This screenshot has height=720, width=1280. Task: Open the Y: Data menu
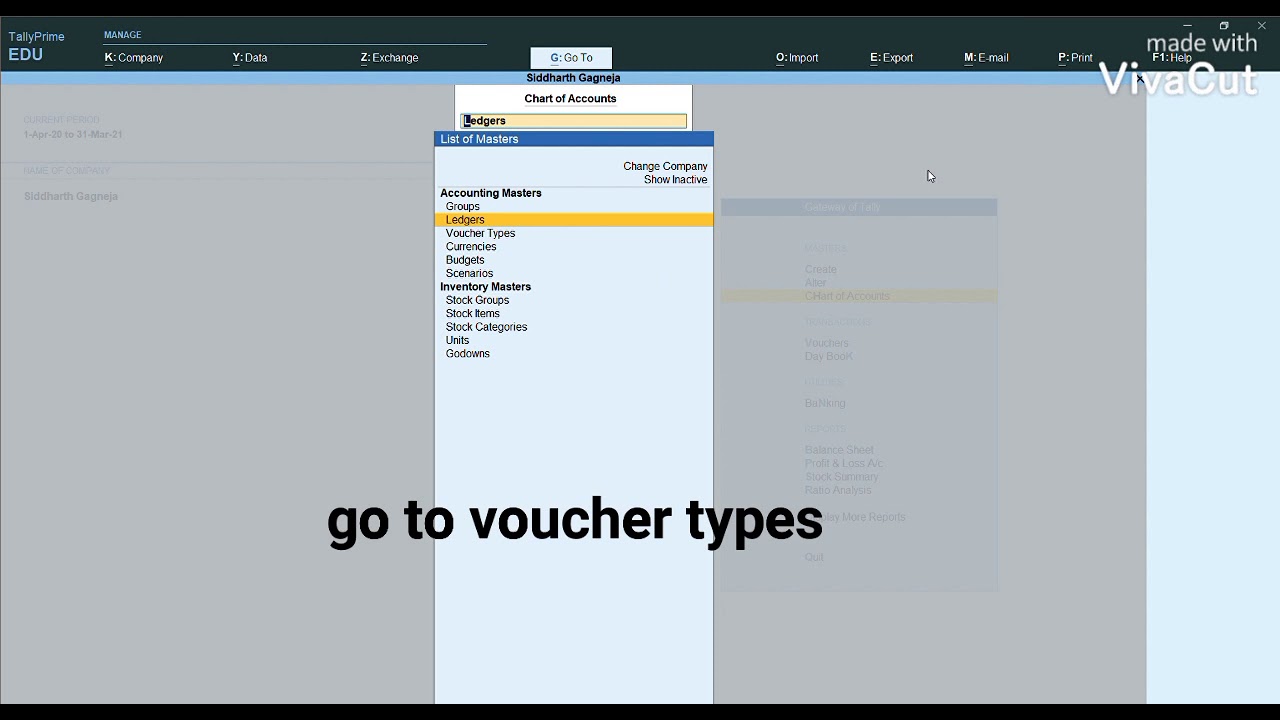tap(250, 58)
